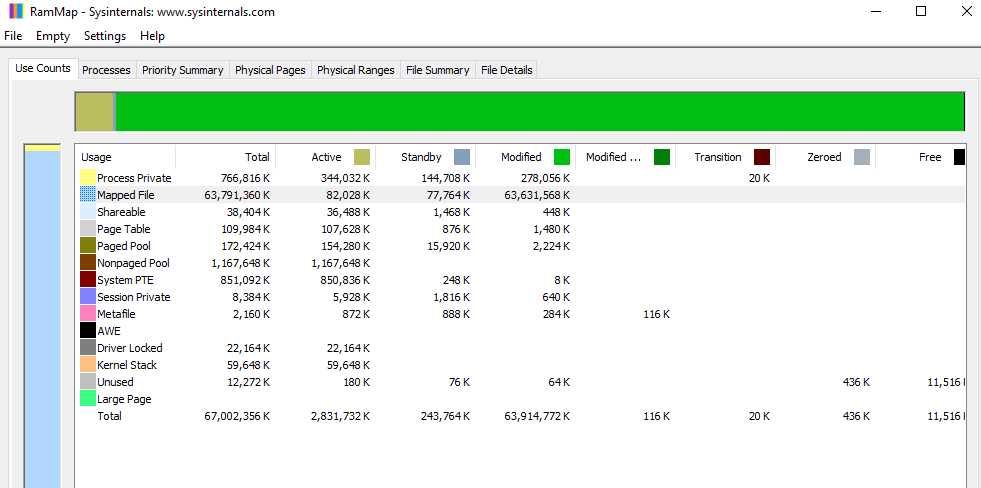Click the Standby column header
This screenshot has height=488, width=981.
[x=425, y=157]
